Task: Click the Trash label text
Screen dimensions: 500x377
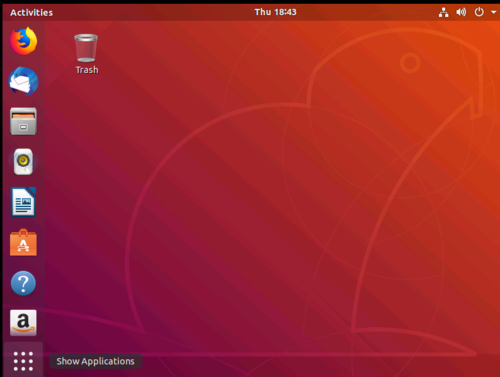Action: point(87,70)
